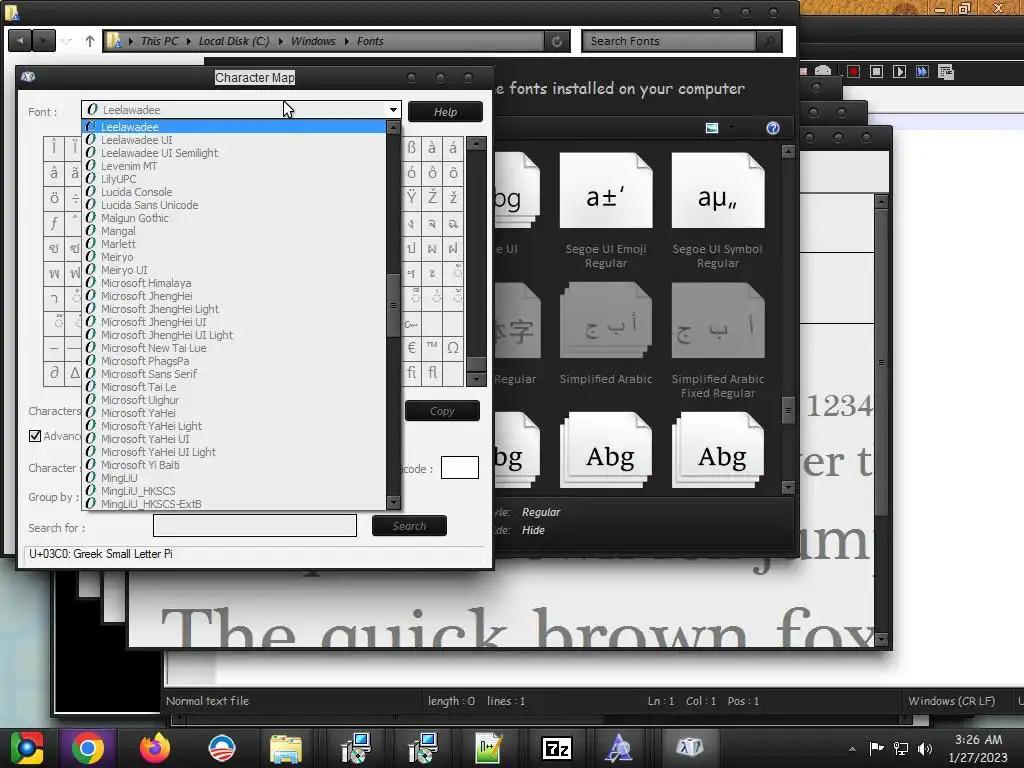
Task: Click the Search for input field
Action: pos(255,526)
